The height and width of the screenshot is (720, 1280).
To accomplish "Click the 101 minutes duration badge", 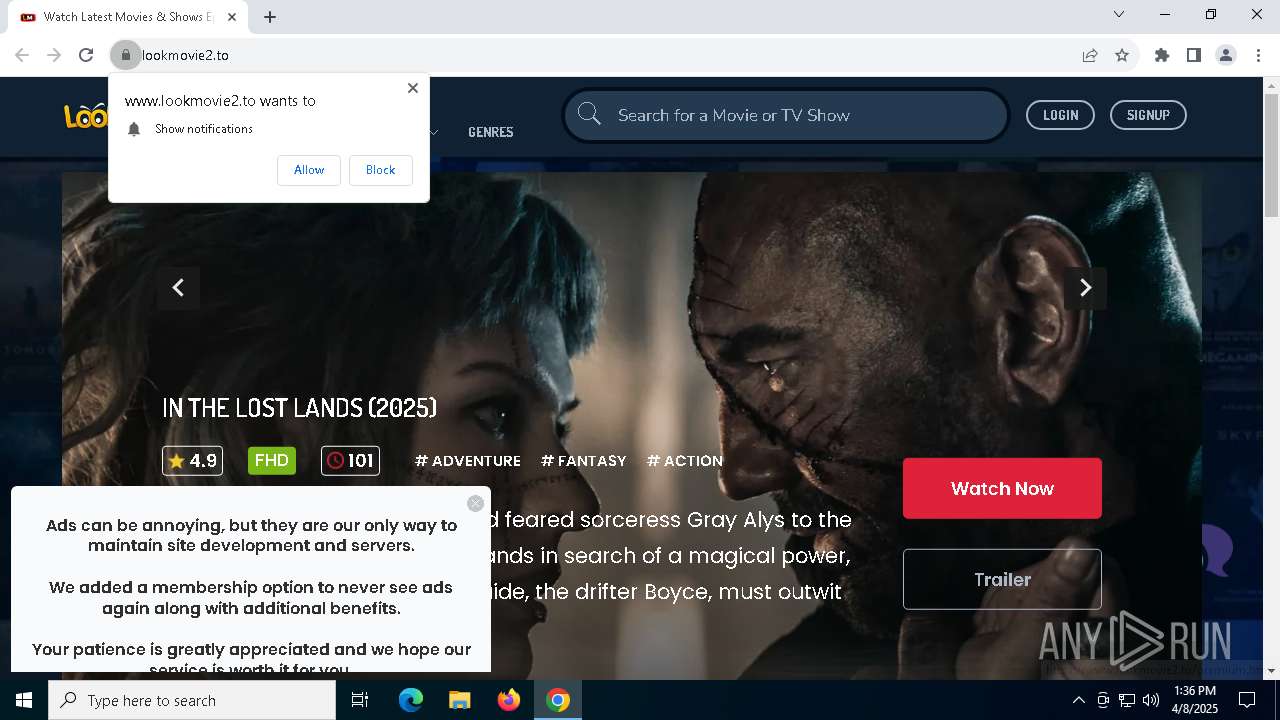I will pos(350,461).
